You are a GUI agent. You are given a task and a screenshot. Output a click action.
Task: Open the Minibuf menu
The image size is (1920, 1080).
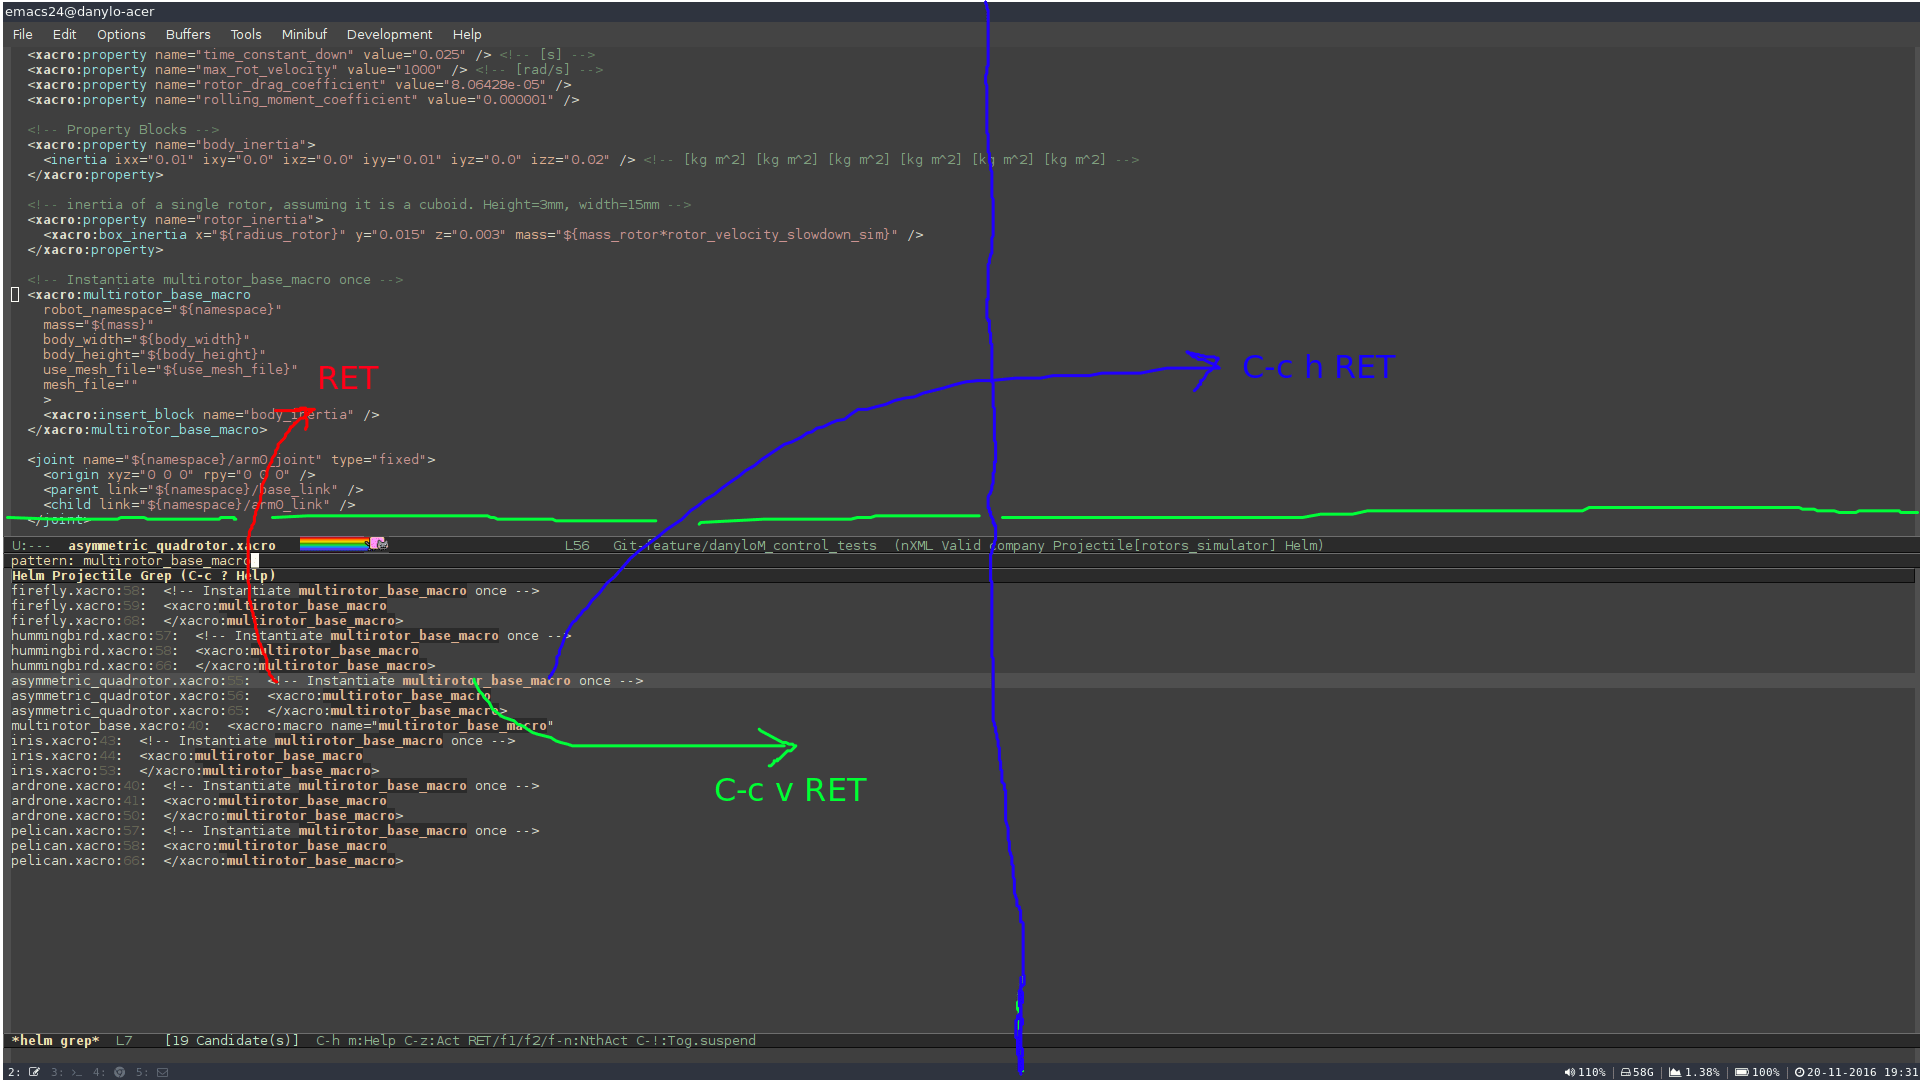[x=304, y=33]
